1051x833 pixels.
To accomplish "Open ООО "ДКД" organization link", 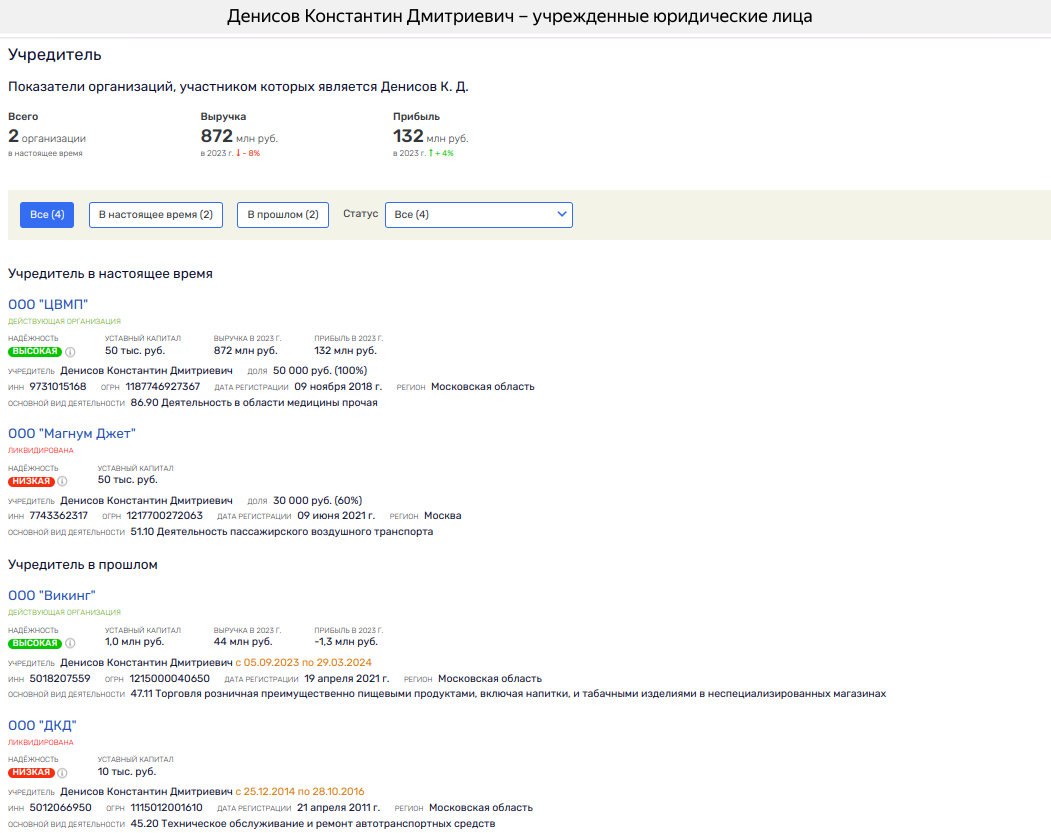I will [42, 725].
